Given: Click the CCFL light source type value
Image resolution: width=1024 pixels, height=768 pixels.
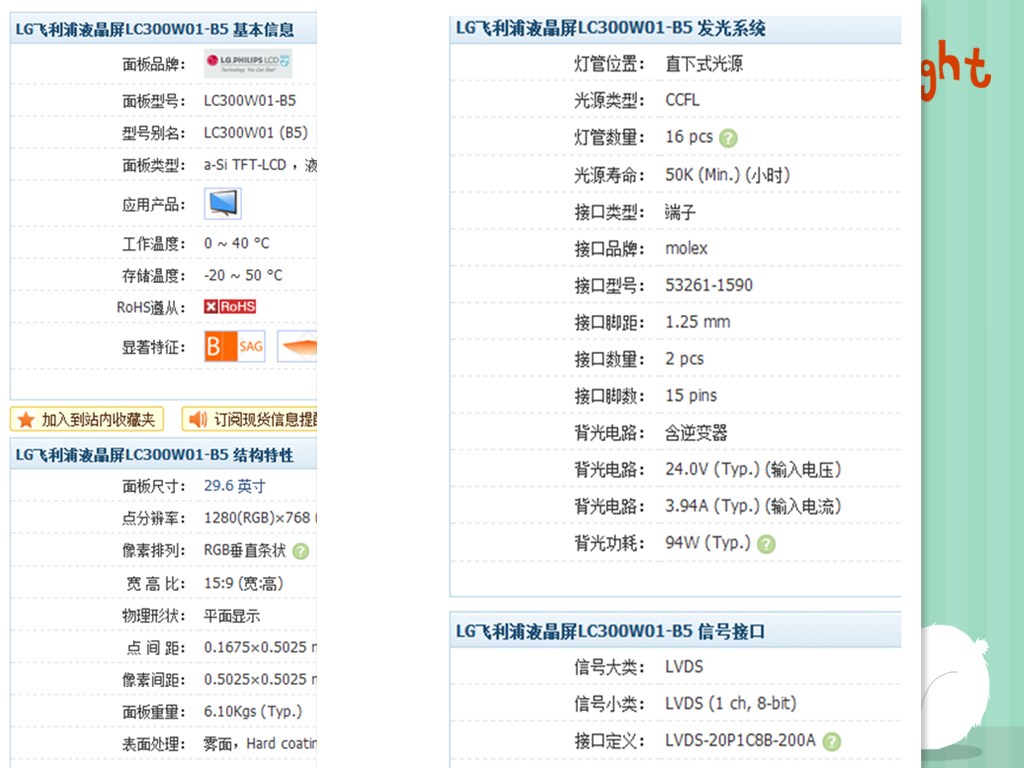Looking at the screenshot, I should coord(682,100).
